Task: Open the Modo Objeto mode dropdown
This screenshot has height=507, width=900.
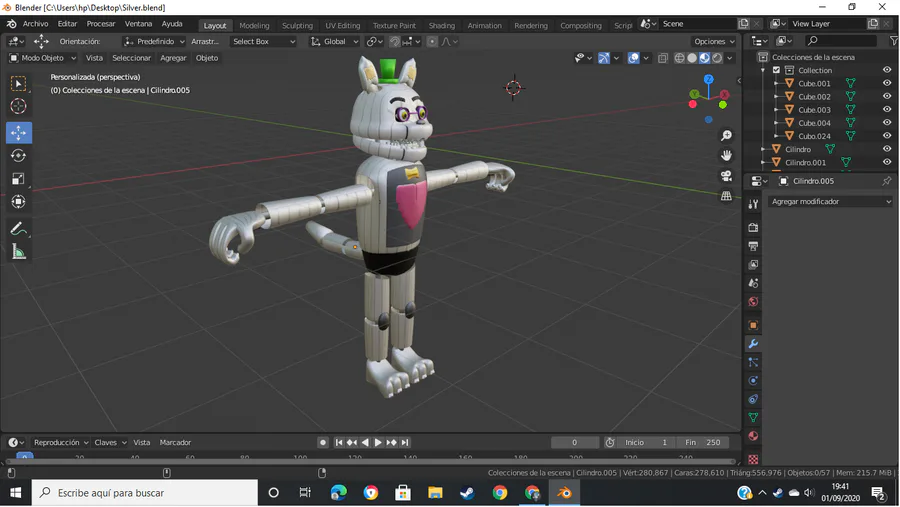Action: coord(42,58)
